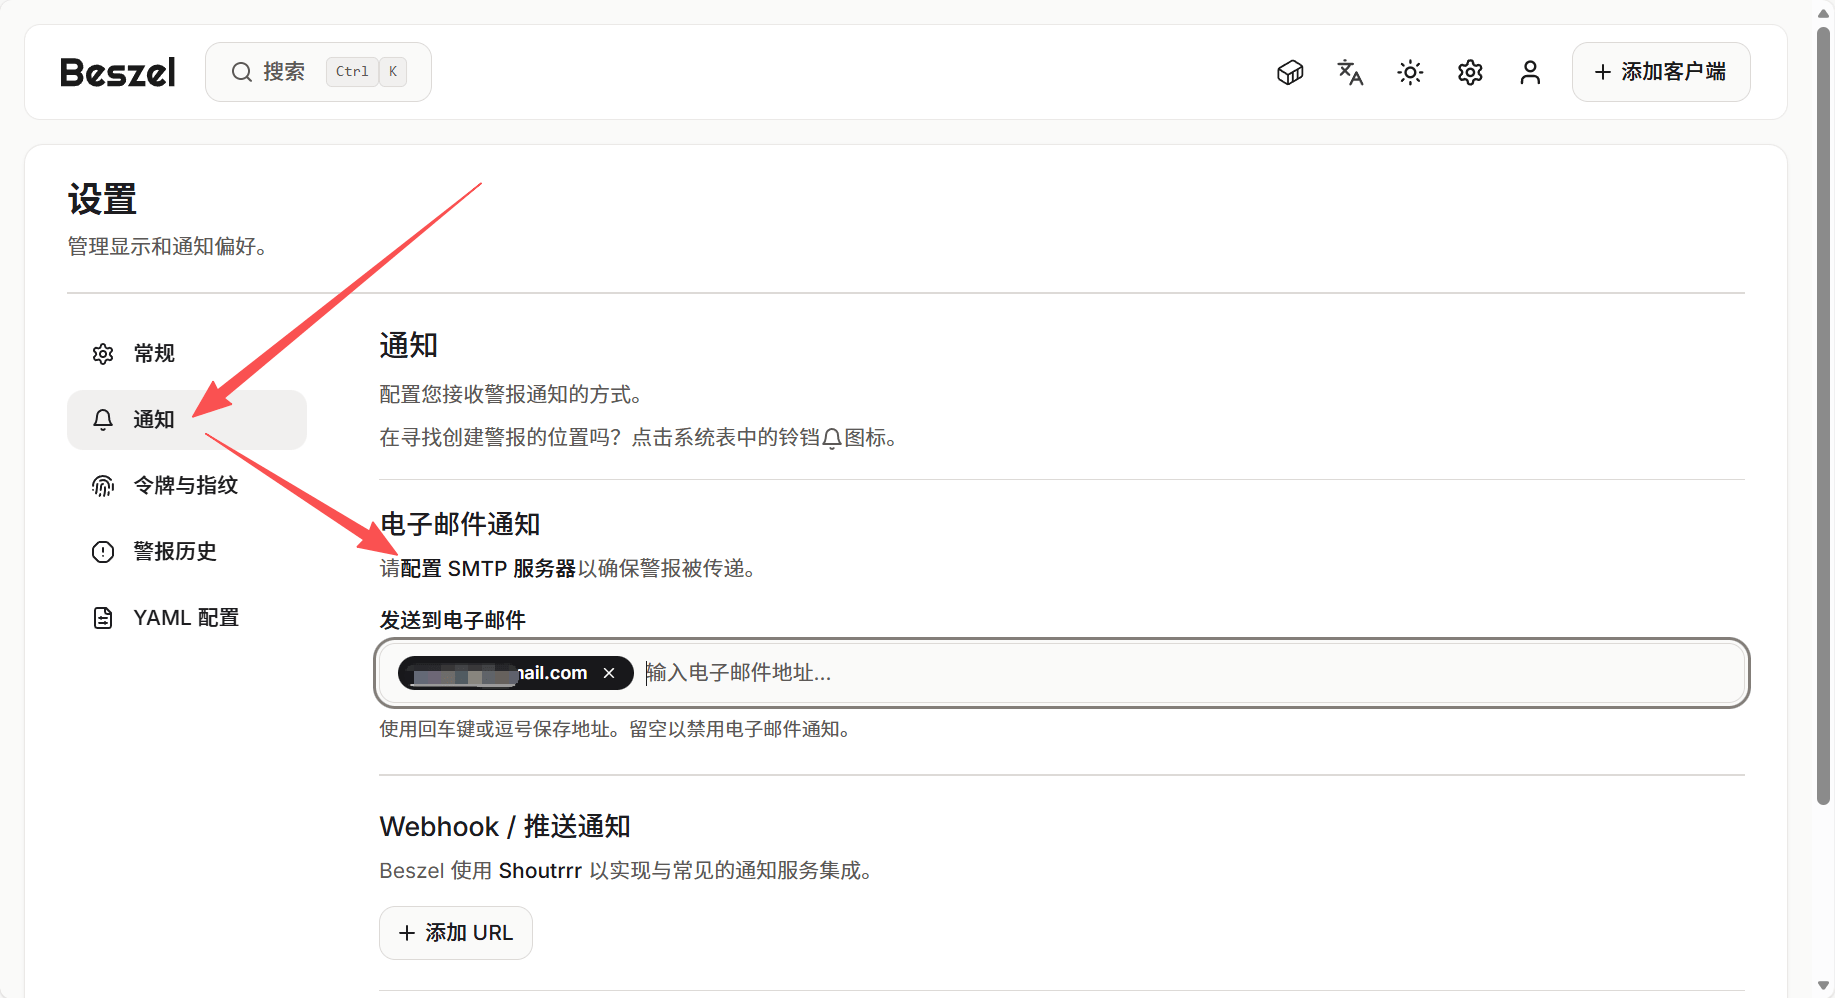Click the scrollbar down arrow

point(1823,986)
